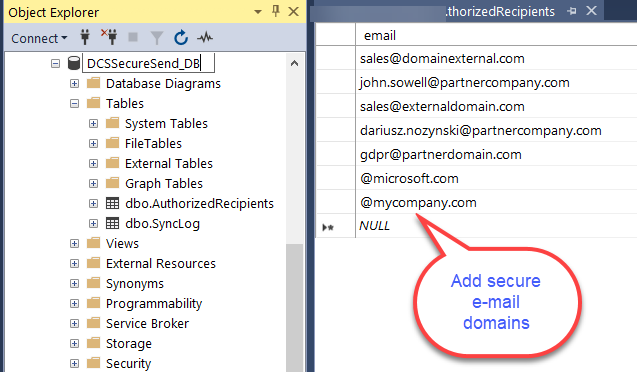This screenshot has height=372, width=637.
Task: Close the thorizedRecipients tab
Action: [592, 11]
